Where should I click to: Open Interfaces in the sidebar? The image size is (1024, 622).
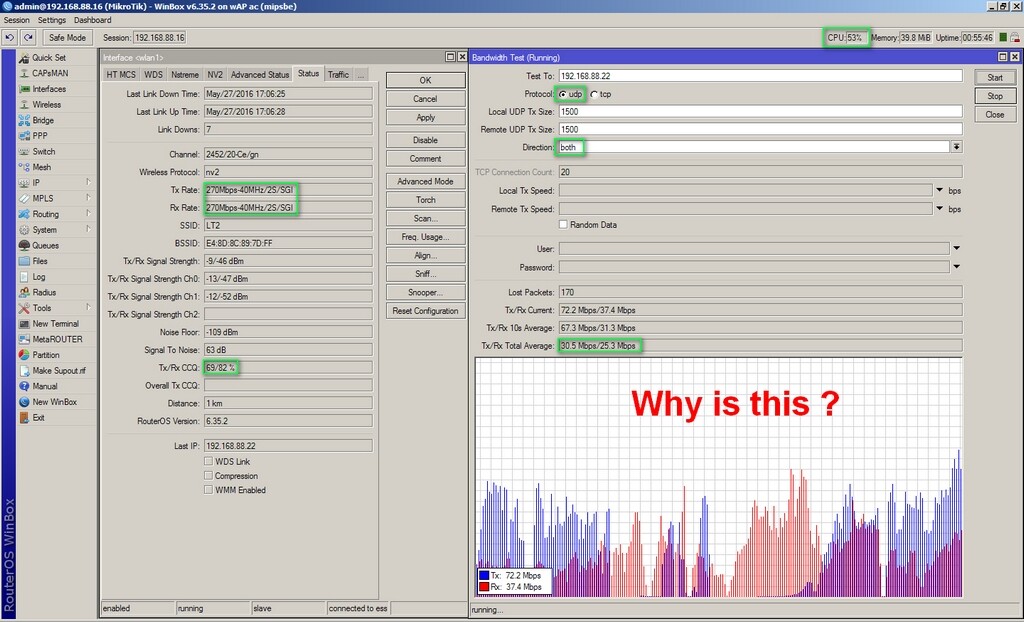pyautogui.click(x=49, y=89)
